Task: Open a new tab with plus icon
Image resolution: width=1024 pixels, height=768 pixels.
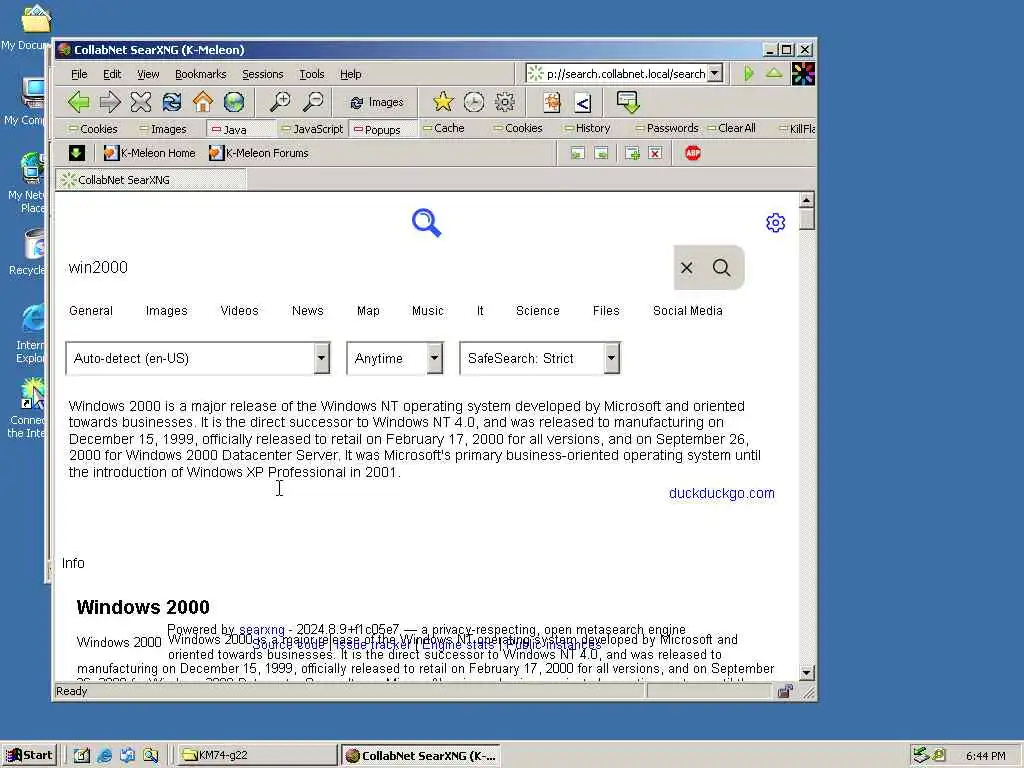Action: pos(632,153)
